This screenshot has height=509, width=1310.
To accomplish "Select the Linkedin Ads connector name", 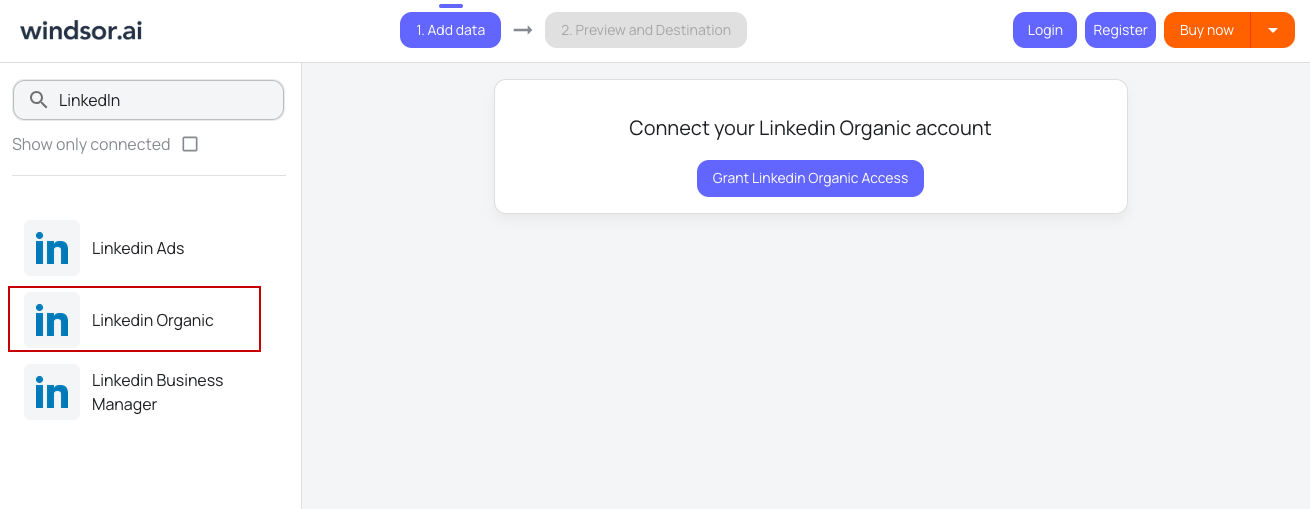I will [138, 248].
